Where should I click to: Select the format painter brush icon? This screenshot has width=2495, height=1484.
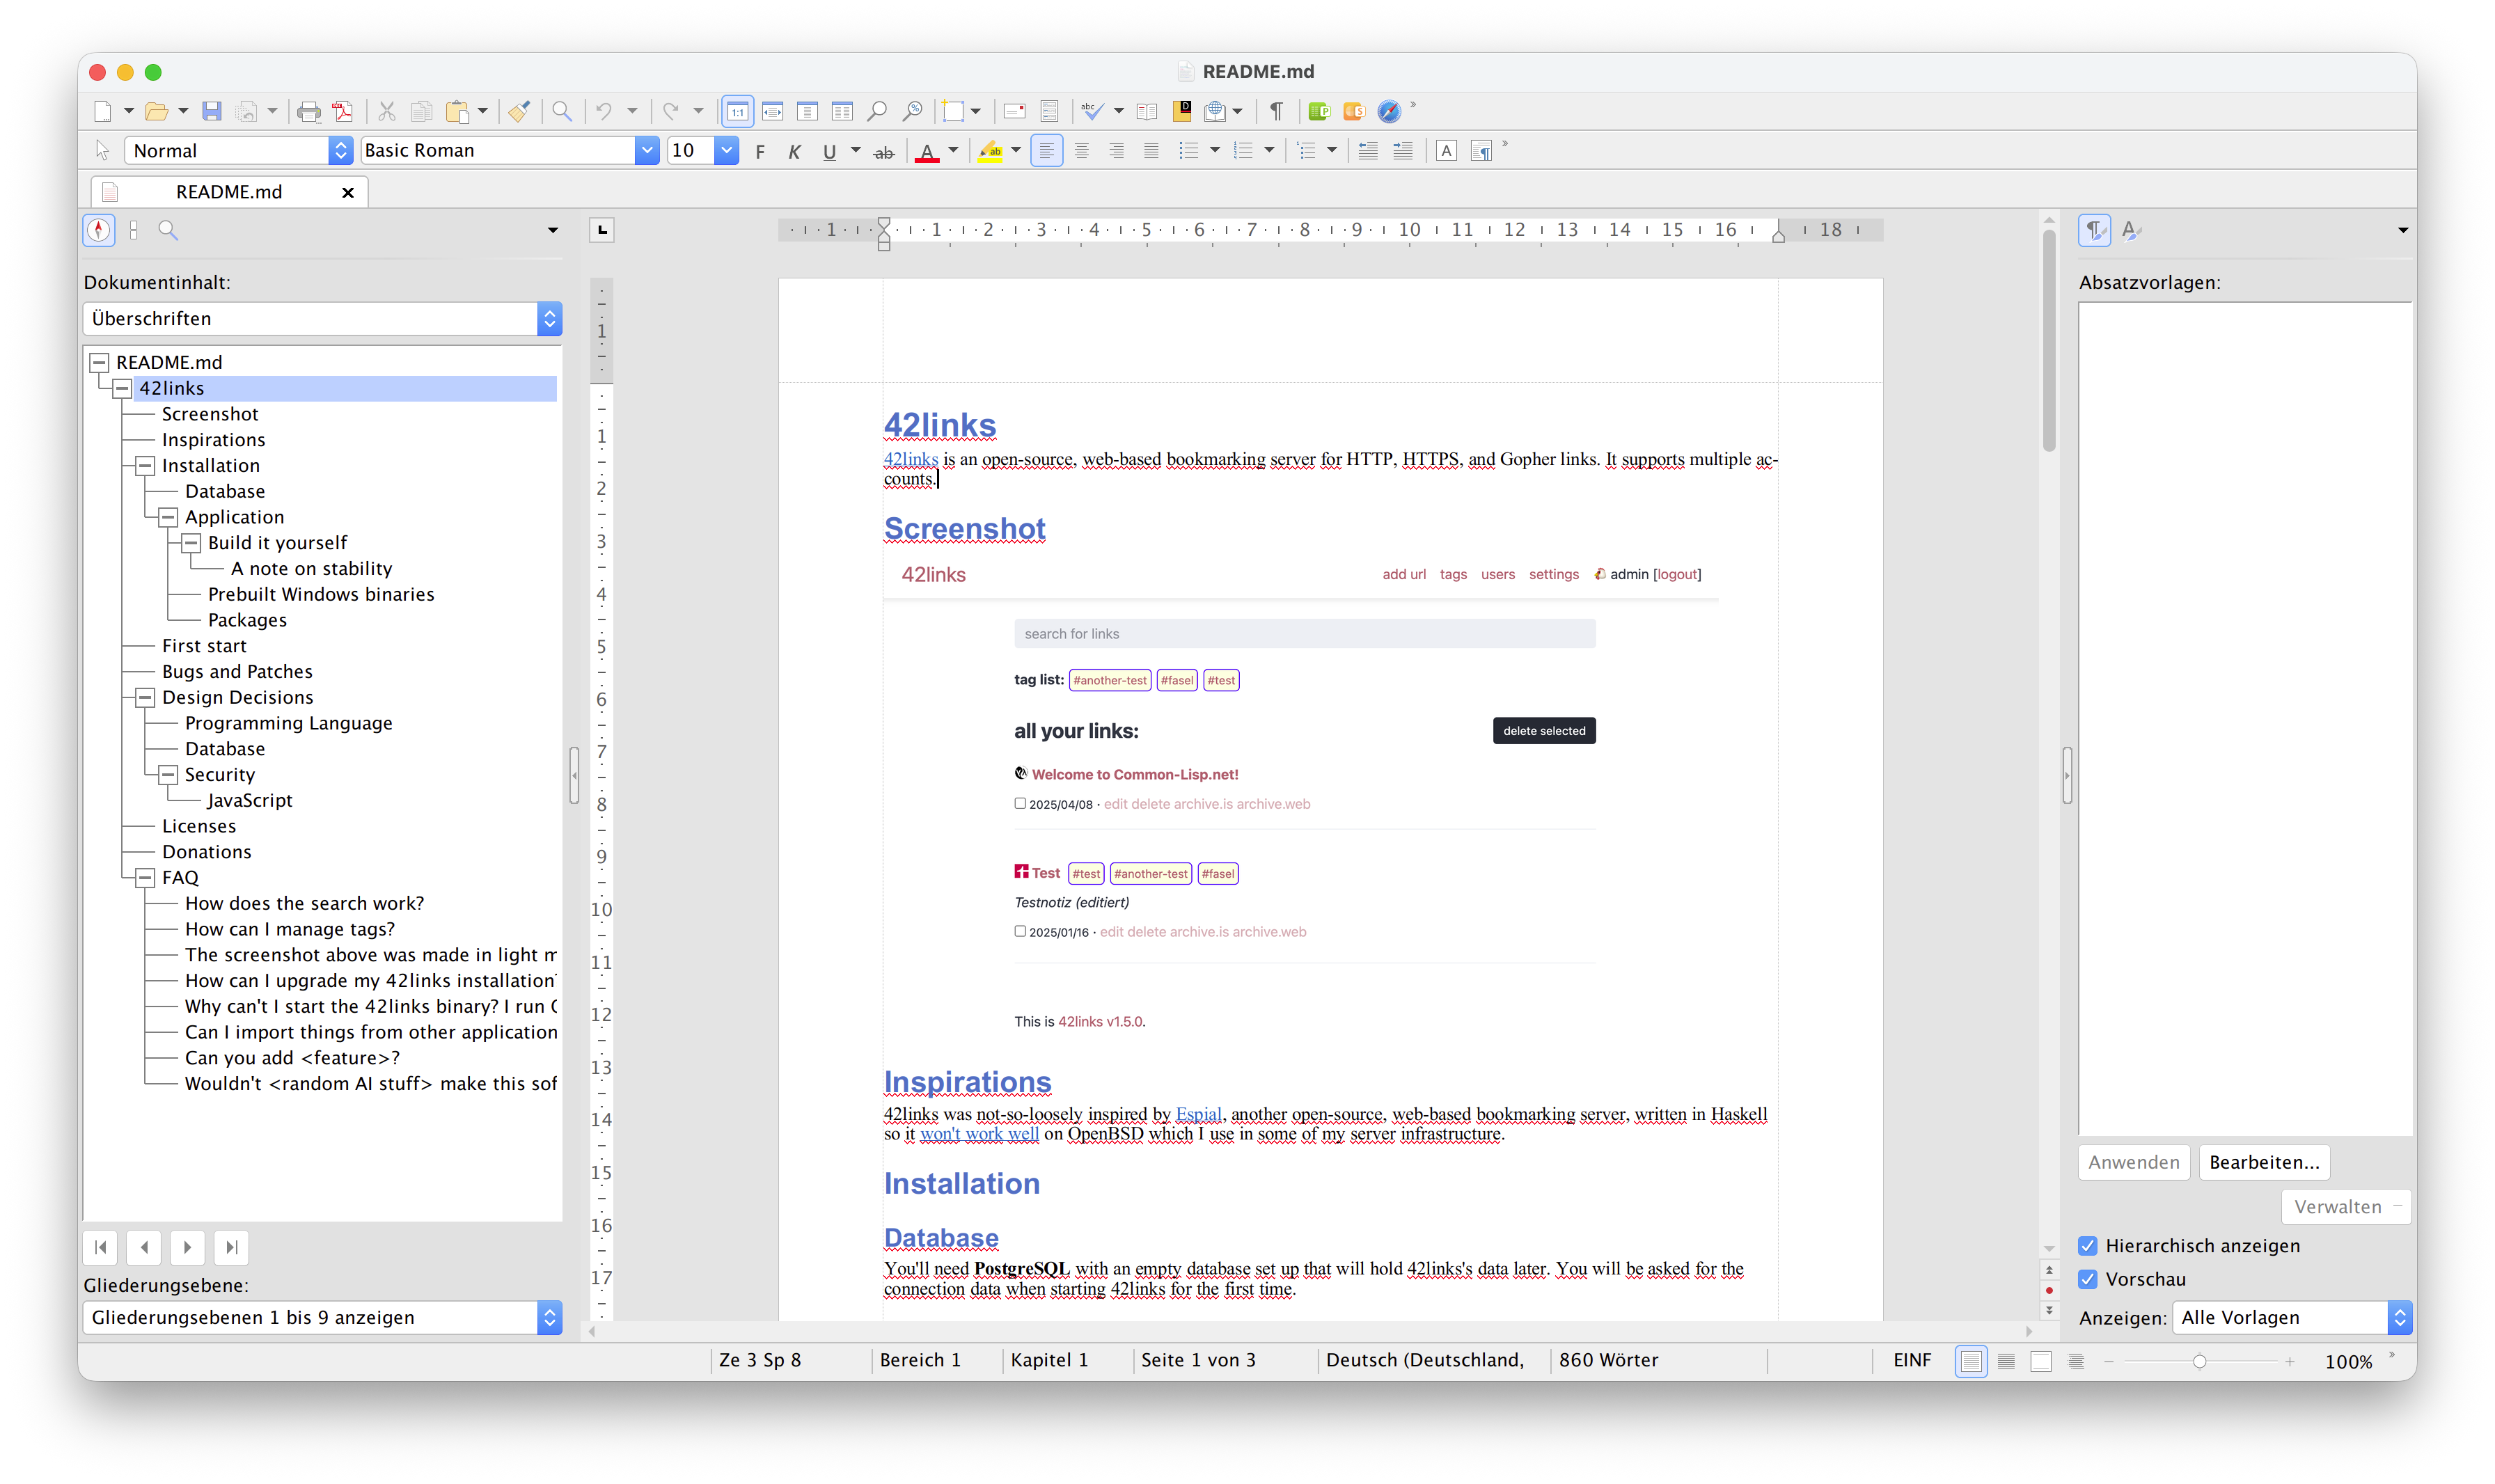tap(519, 111)
